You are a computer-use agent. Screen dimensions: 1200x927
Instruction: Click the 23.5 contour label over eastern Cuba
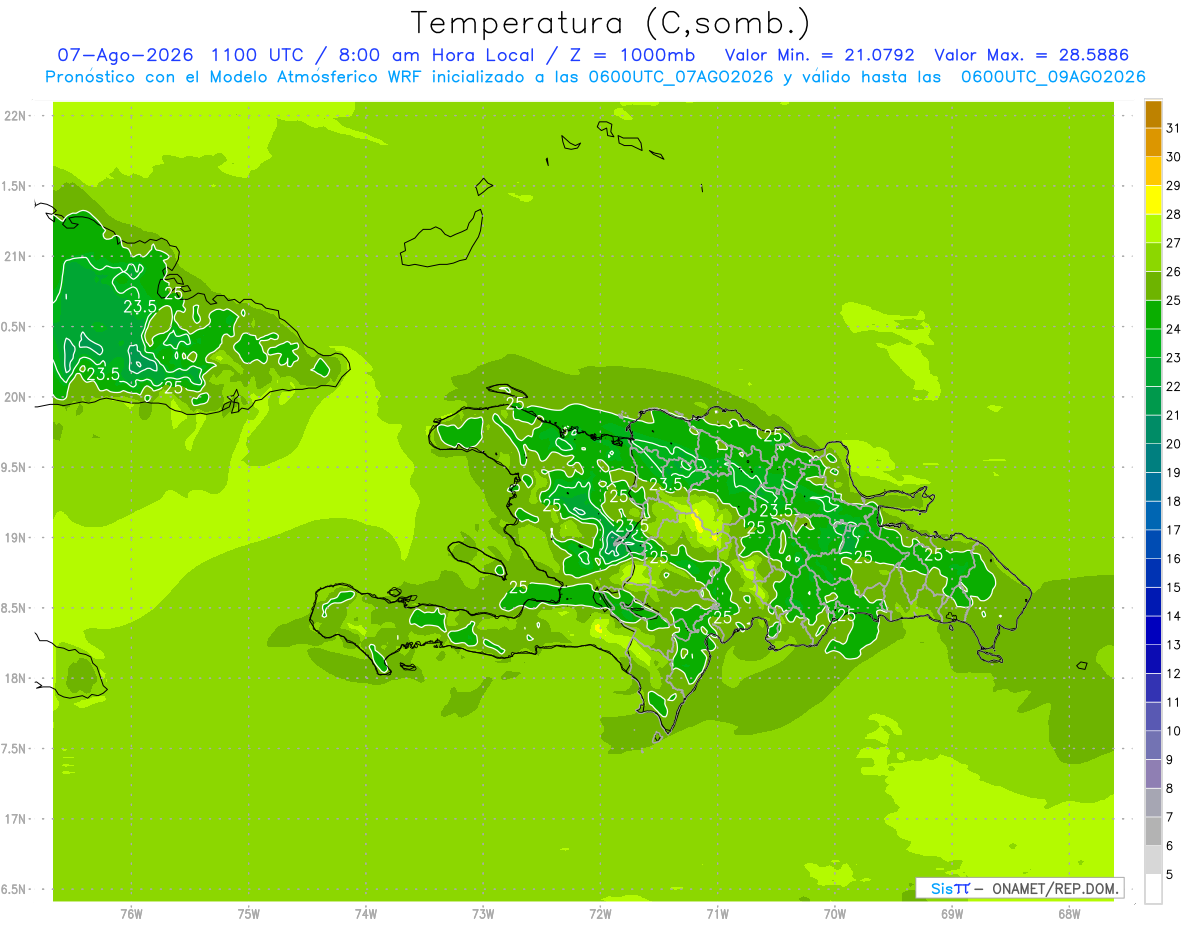[140, 306]
